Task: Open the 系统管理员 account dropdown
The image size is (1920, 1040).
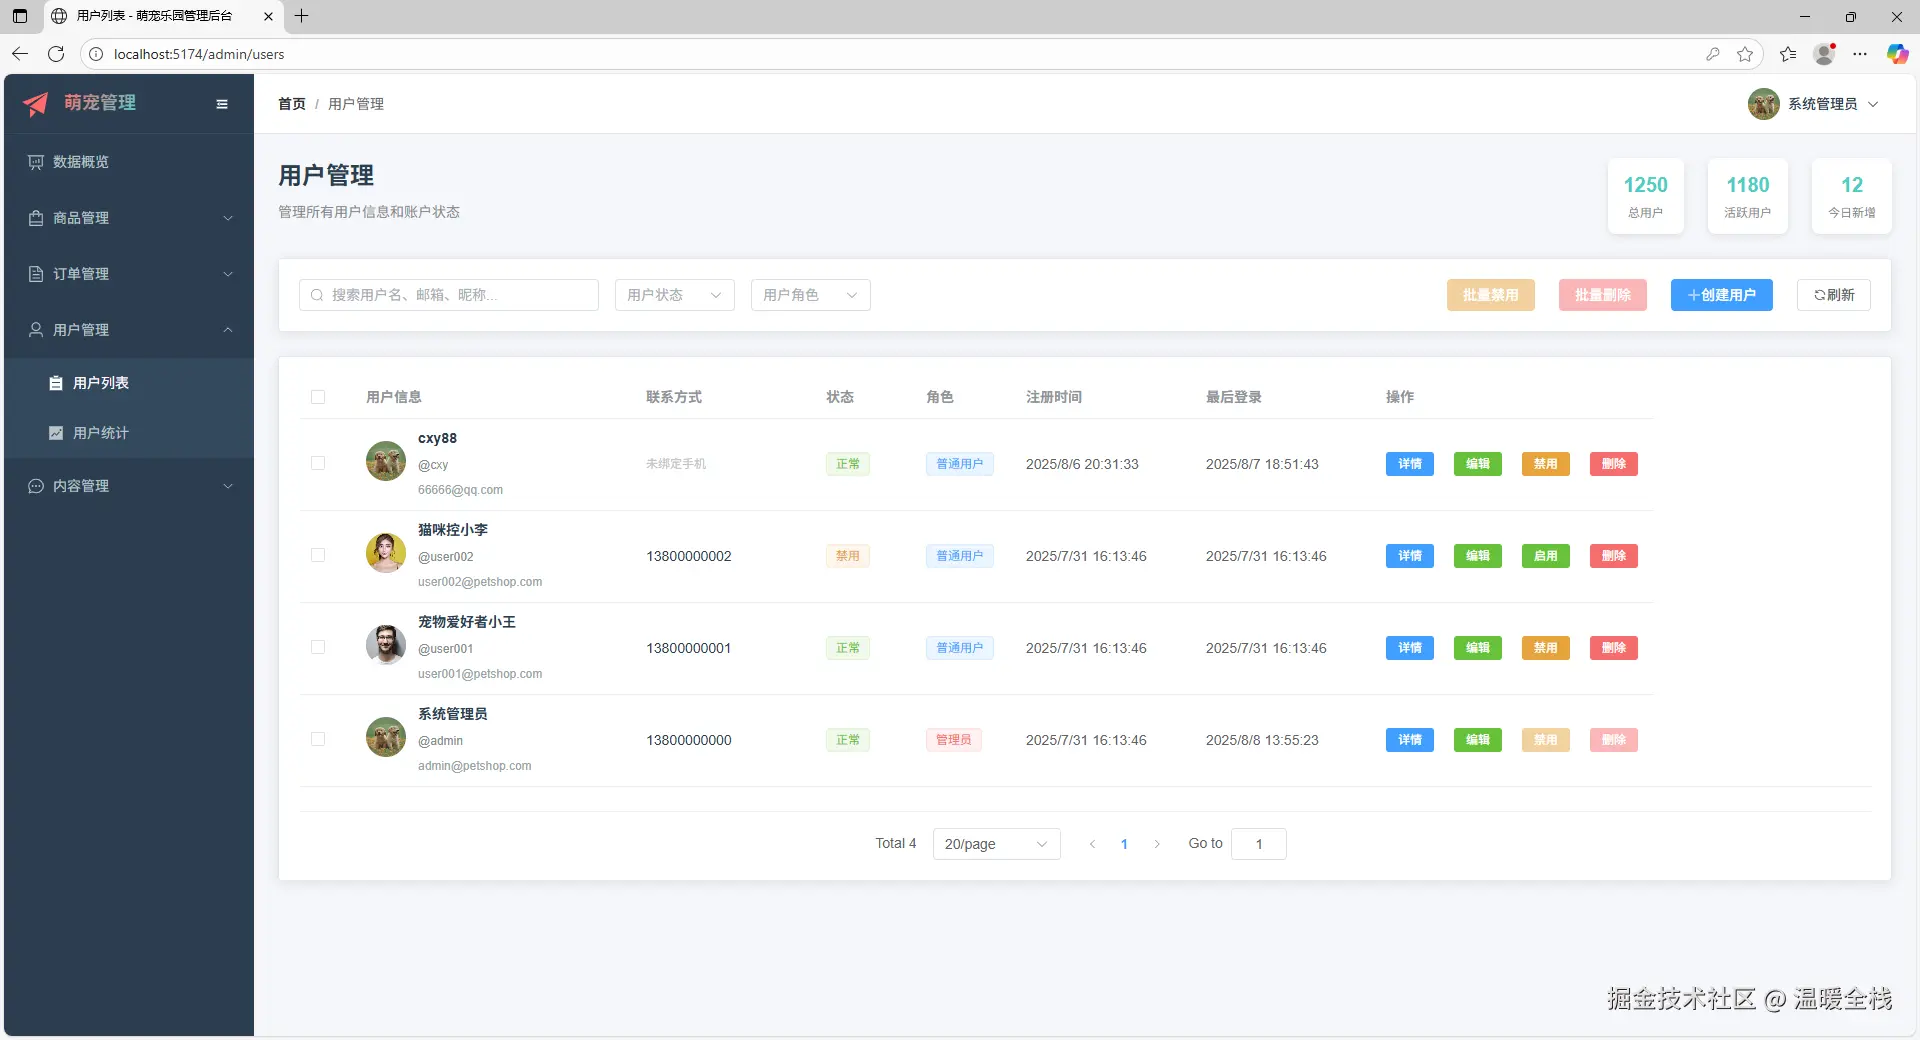Action: [x=1814, y=104]
